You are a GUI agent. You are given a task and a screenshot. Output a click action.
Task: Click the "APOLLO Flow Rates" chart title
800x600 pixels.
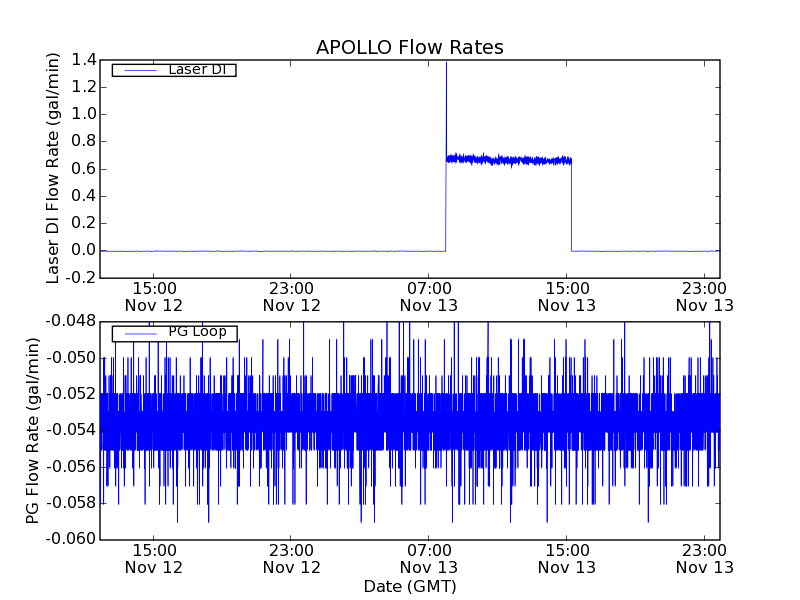[x=409, y=47]
